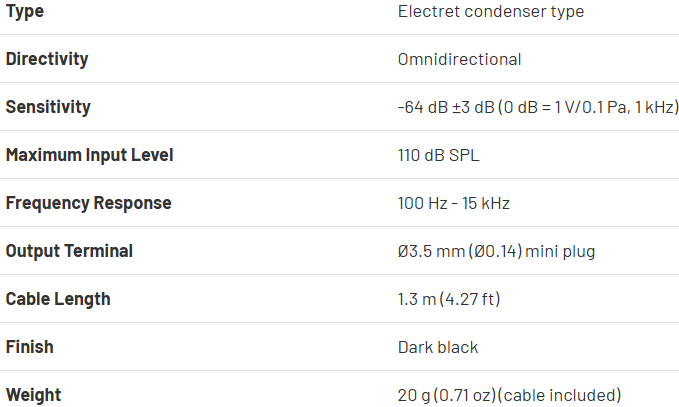Select the '110 dB SPL' value
Viewport: 679px width, 407px height.
click(439, 155)
